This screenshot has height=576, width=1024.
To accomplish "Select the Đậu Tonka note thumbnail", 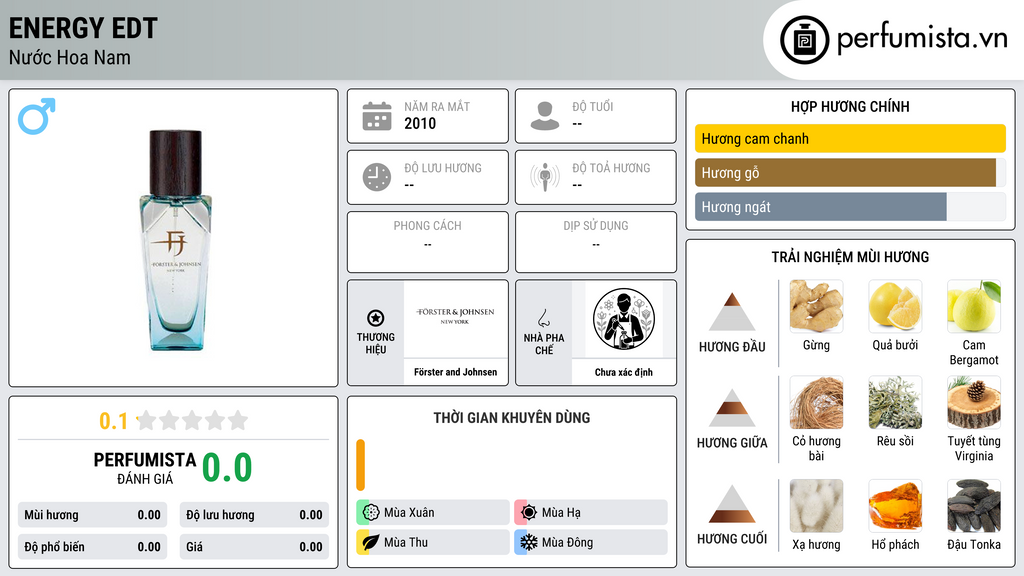I will click(x=973, y=506).
